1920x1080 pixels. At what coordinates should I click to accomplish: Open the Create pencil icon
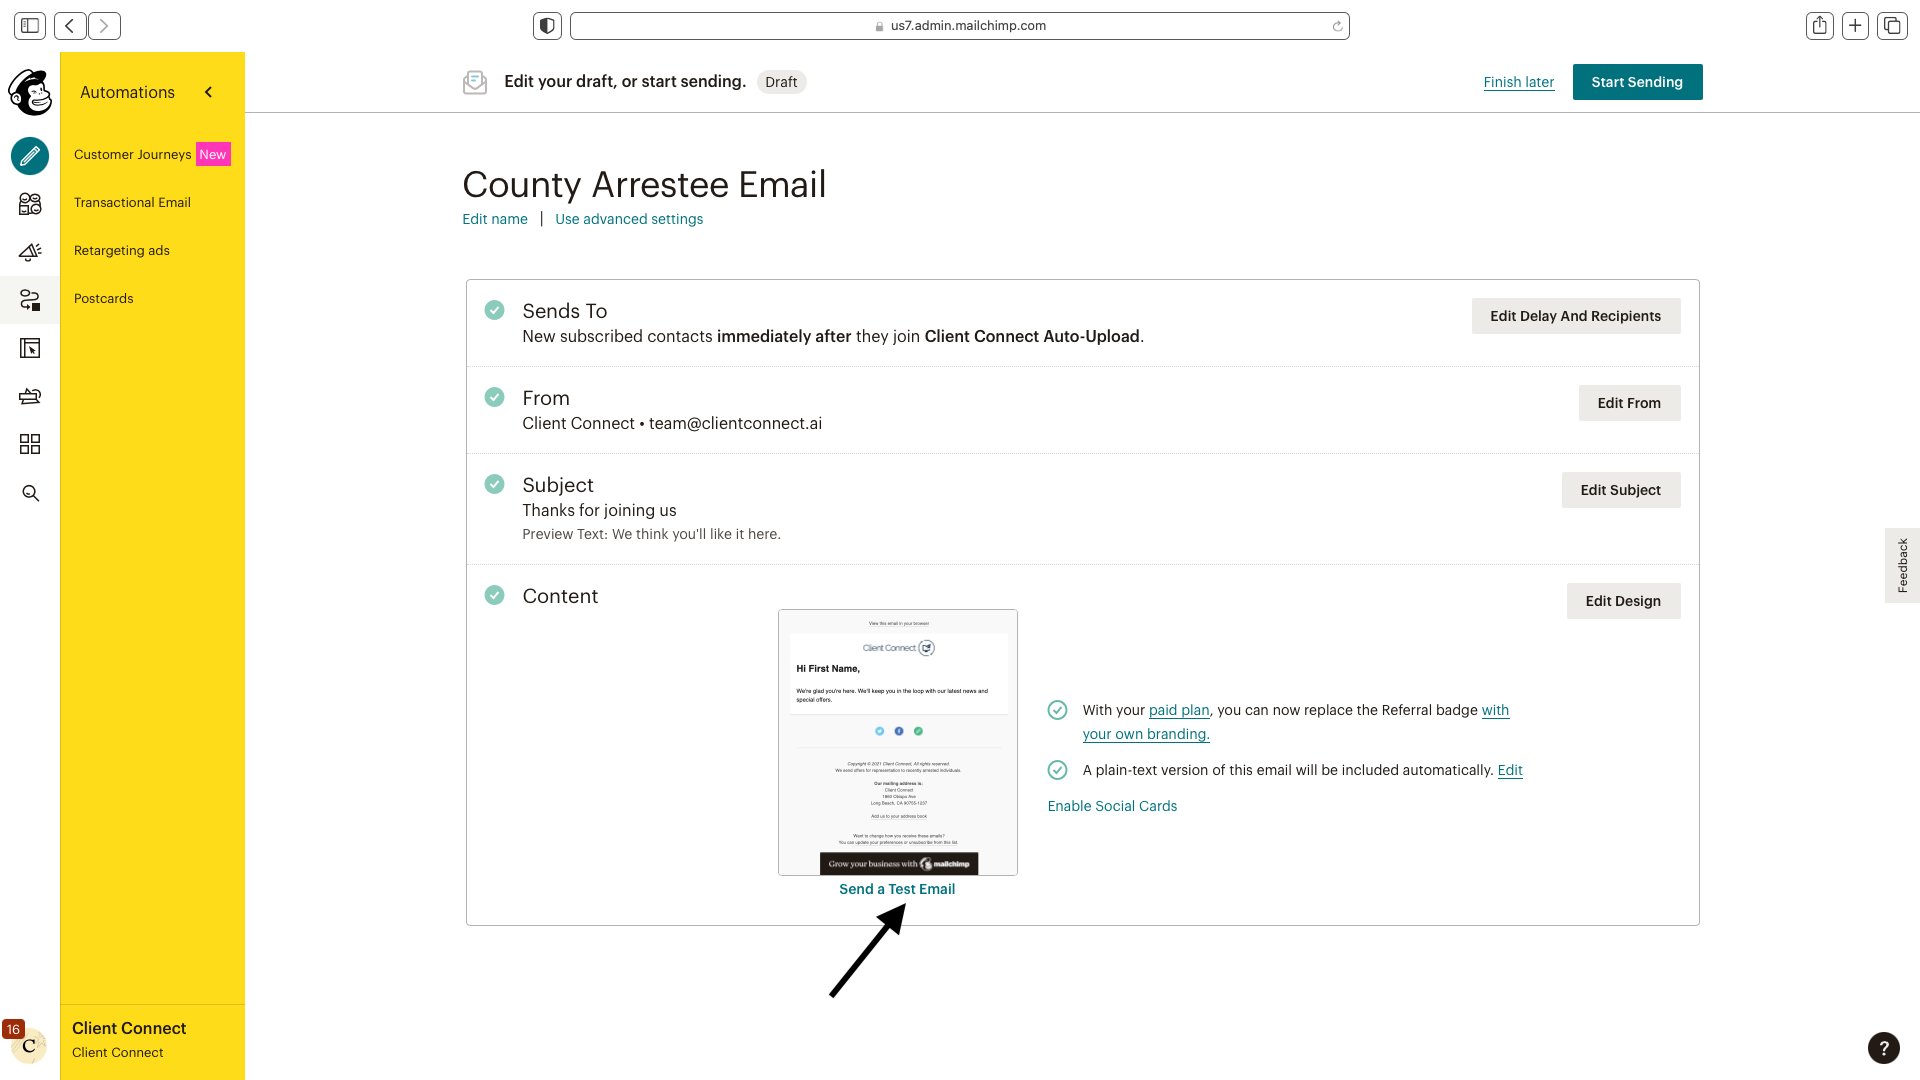[x=30, y=156]
